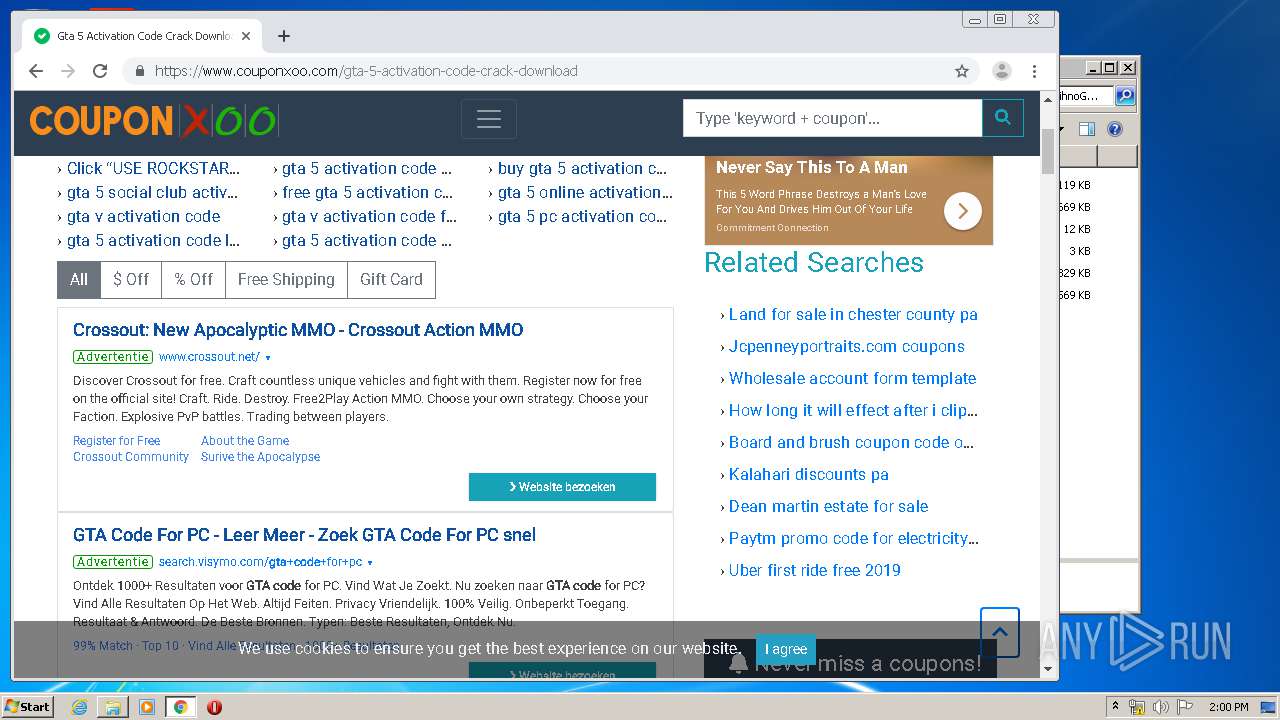Open Jcpenneyportraits.com coupons related search
This screenshot has width=1280, height=720.
coord(847,346)
